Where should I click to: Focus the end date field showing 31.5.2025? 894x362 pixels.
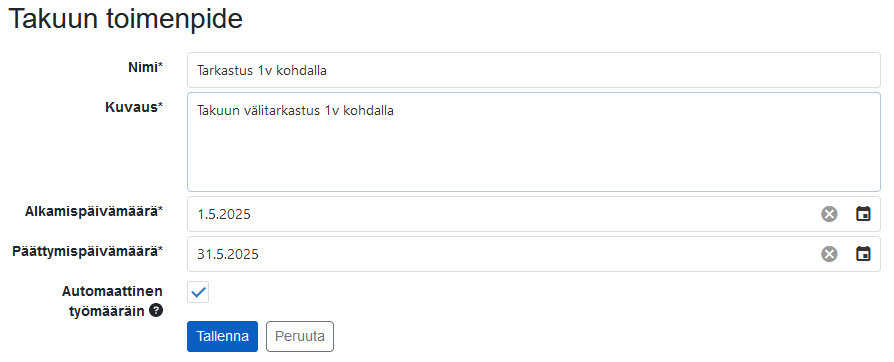[x=502, y=254]
